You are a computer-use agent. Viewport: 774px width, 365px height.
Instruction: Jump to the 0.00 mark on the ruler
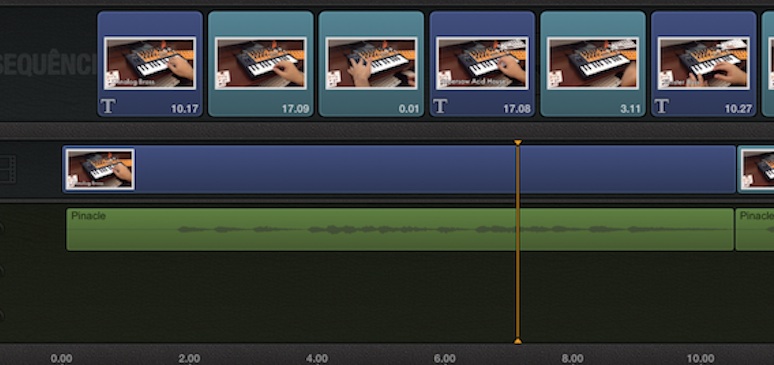click(61, 359)
